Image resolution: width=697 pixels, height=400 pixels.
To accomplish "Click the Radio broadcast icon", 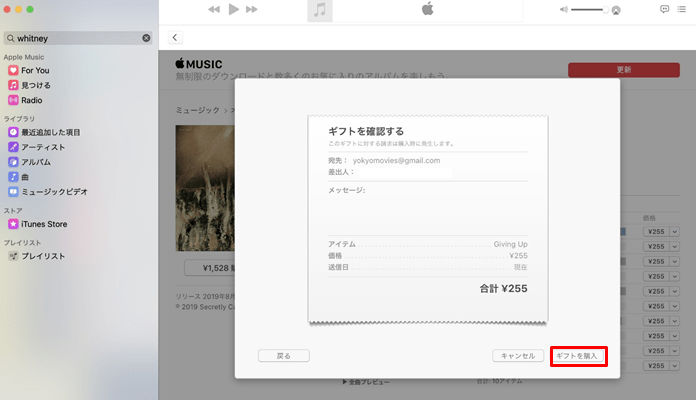I will pyautogui.click(x=13, y=100).
